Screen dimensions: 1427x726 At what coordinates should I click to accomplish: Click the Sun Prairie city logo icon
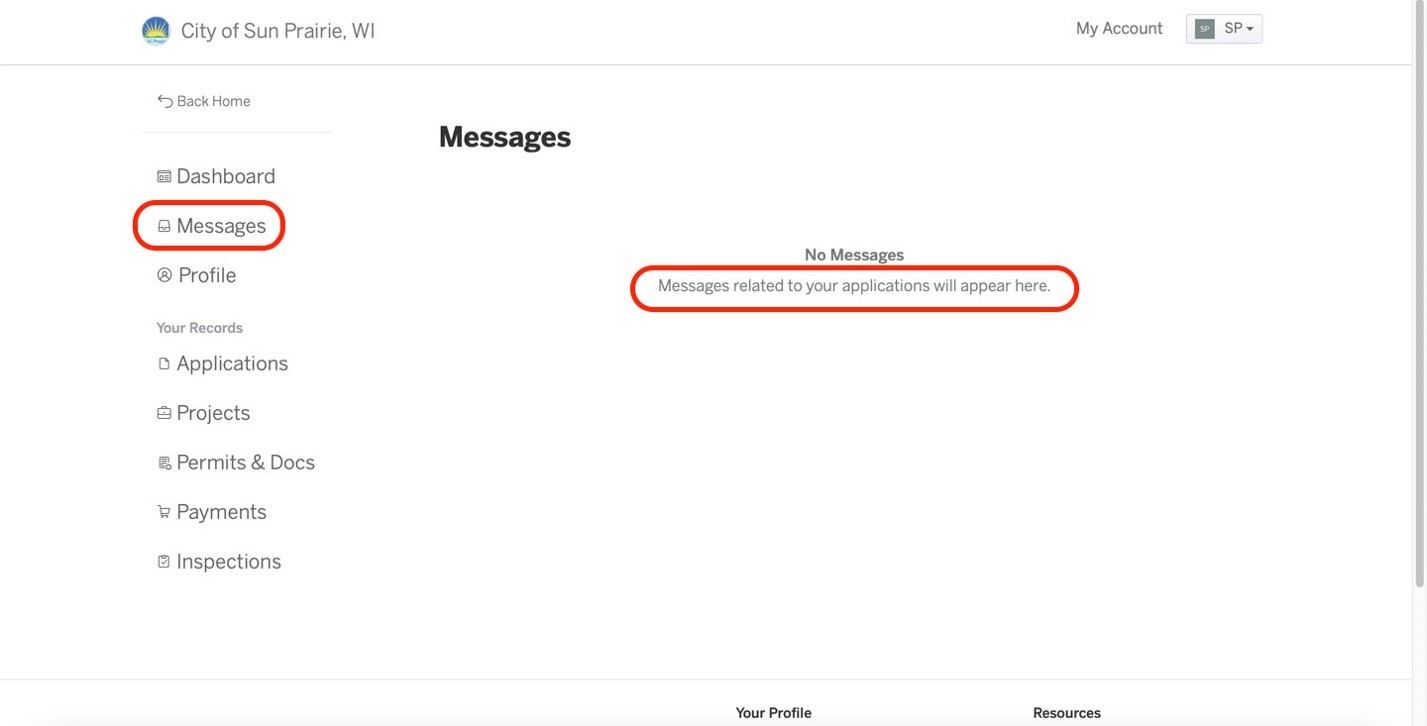(156, 31)
